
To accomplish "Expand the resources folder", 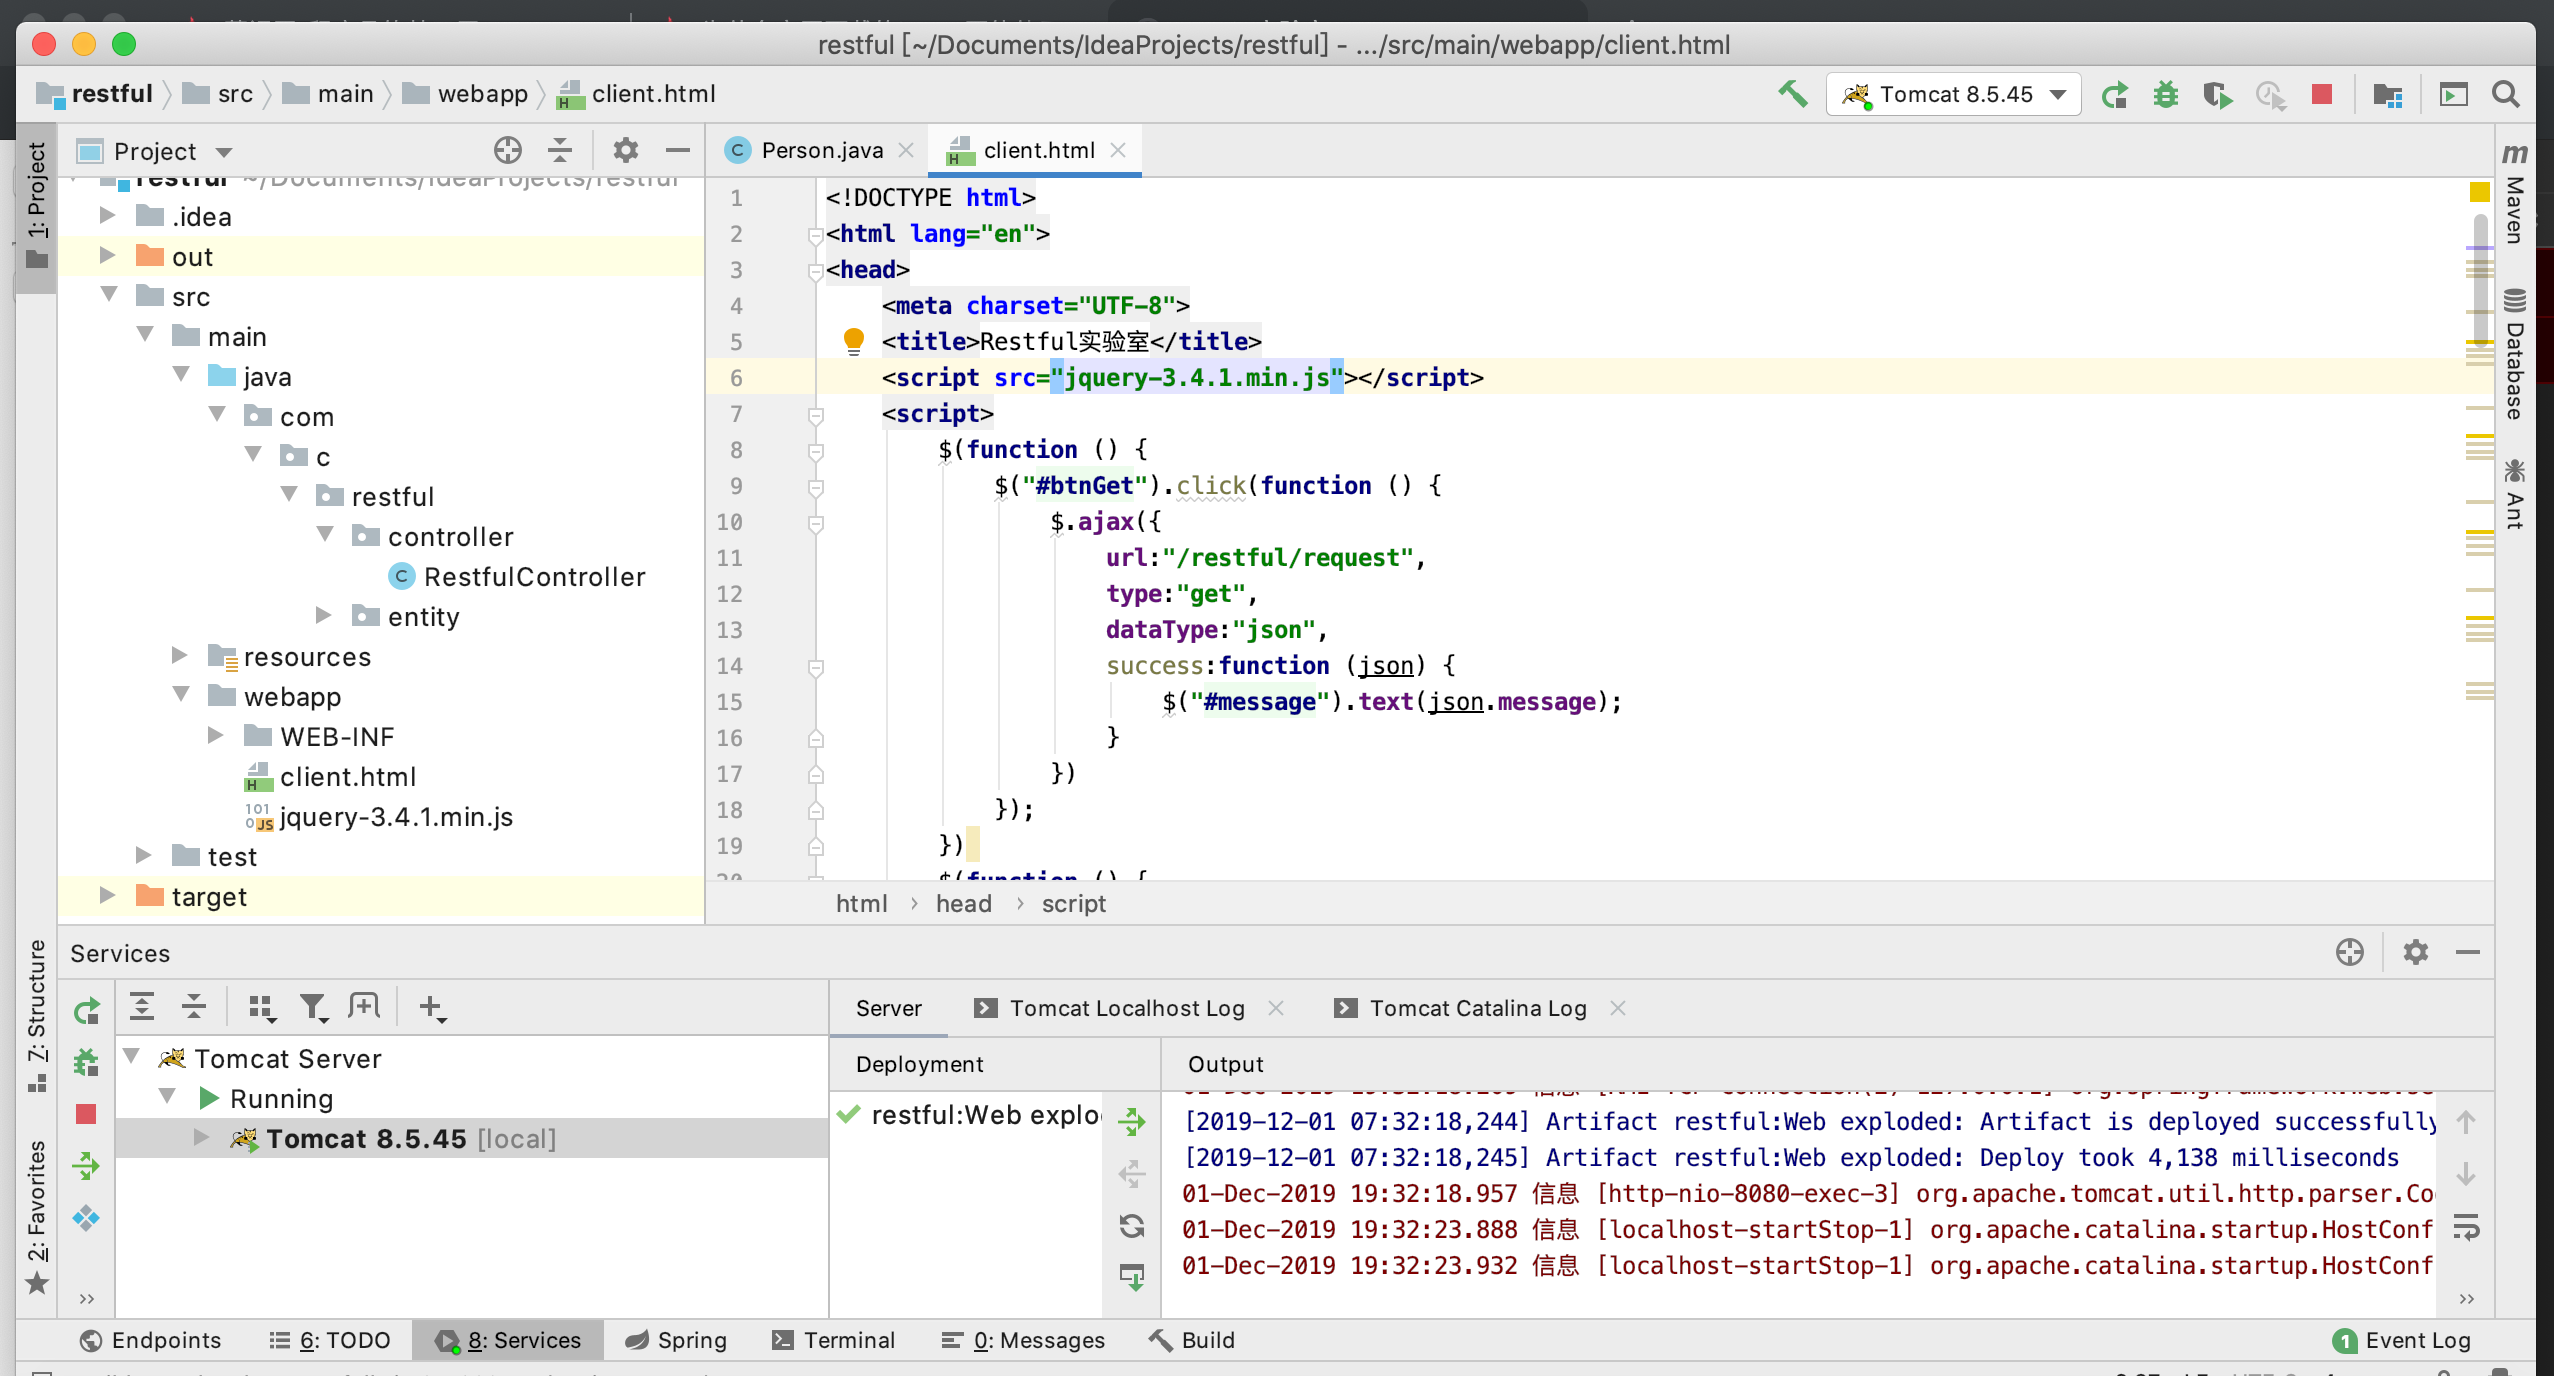I will (x=180, y=655).
